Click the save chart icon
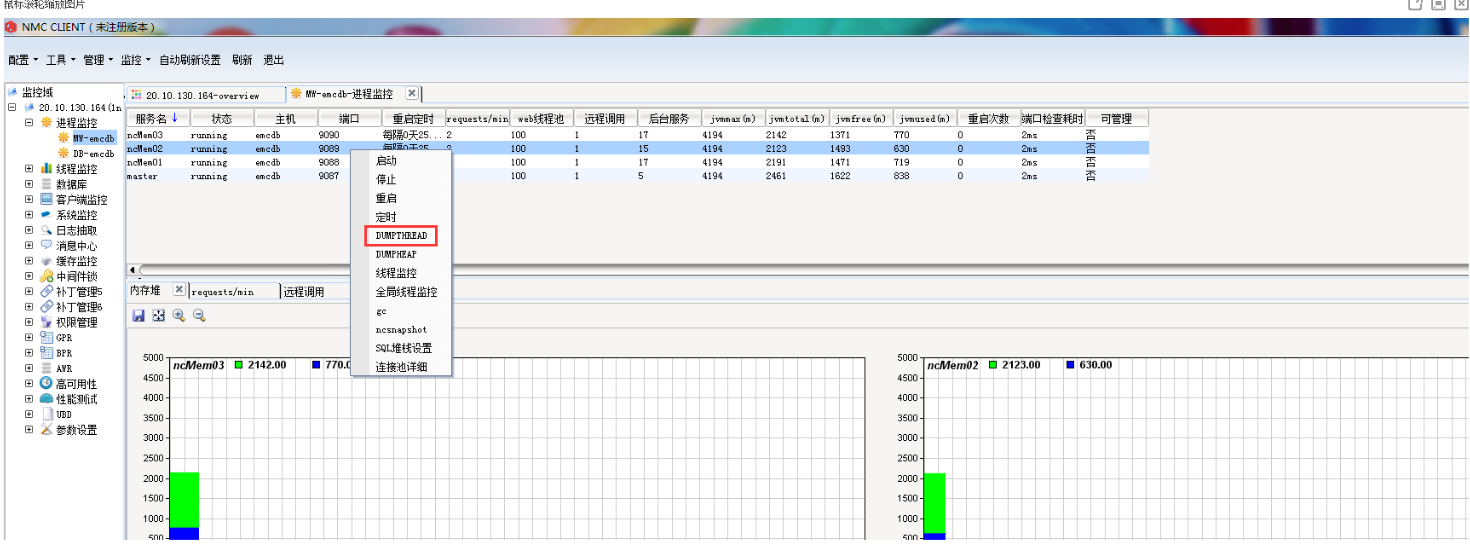The width and height of the screenshot is (1470, 545). (139, 315)
